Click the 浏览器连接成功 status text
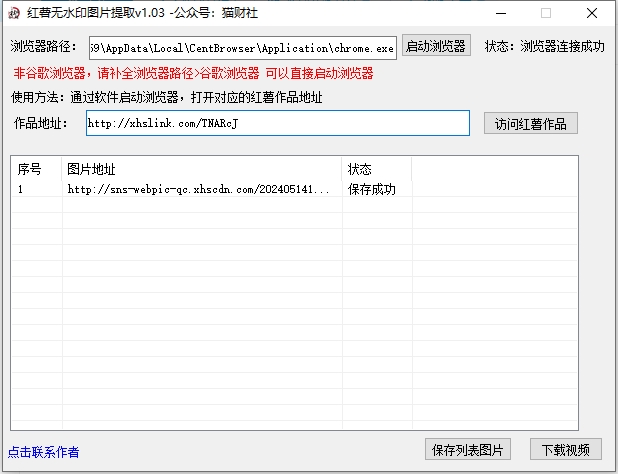The height and width of the screenshot is (474, 618). click(x=562, y=46)
